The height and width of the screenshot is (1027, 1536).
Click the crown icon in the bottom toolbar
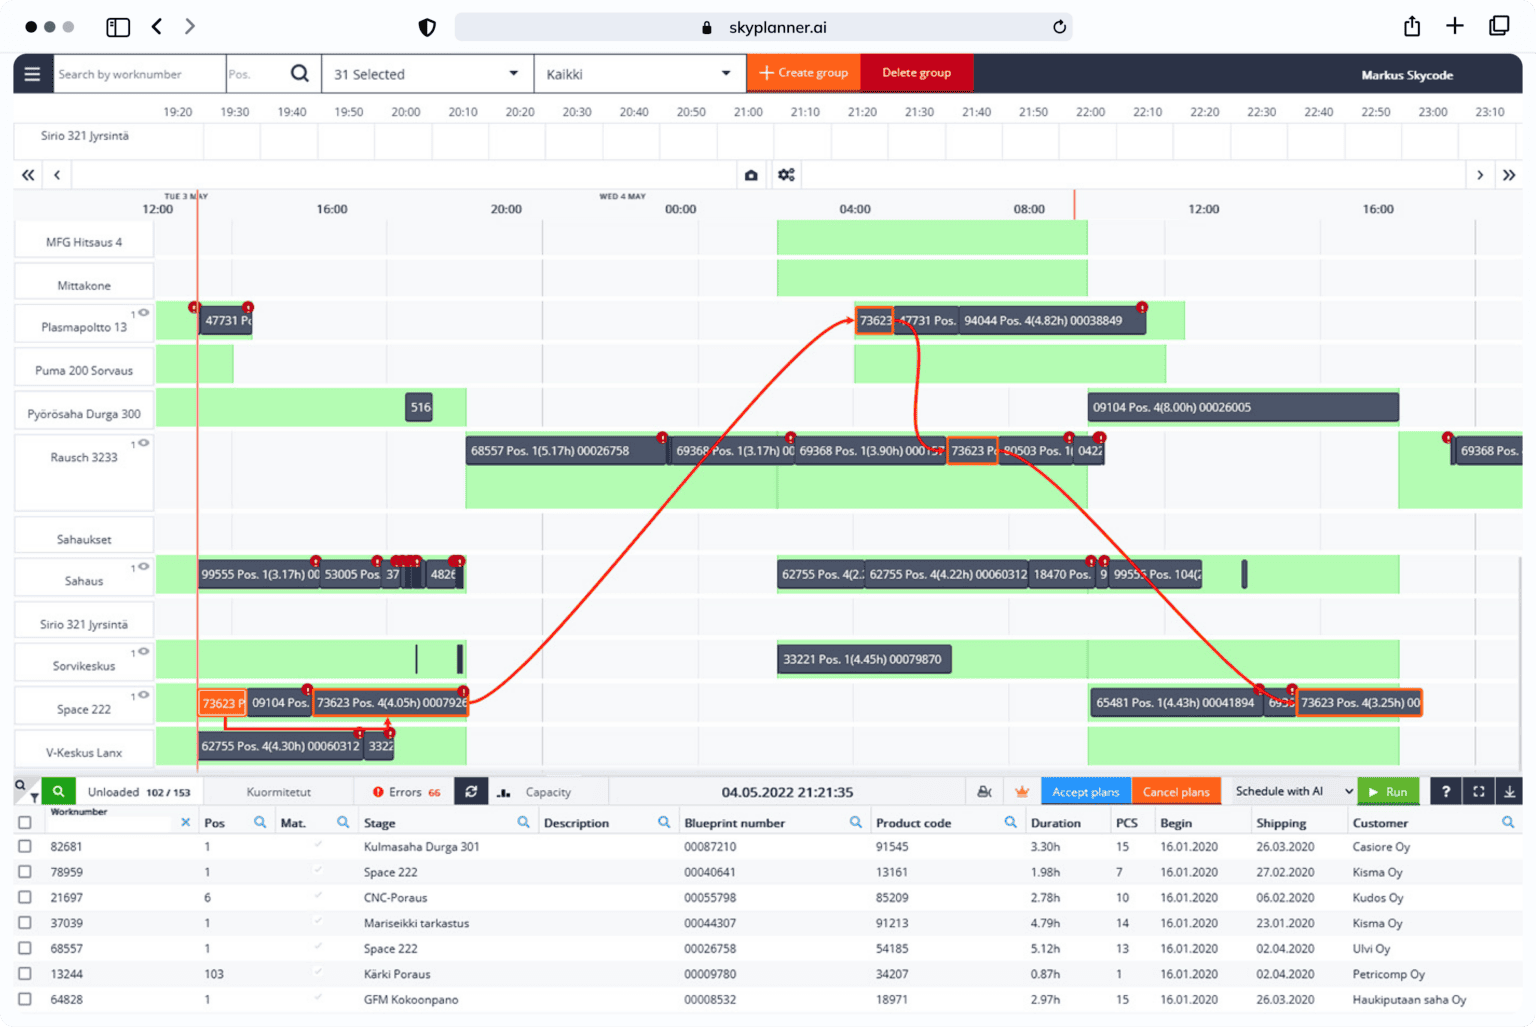pos(1021,791)
